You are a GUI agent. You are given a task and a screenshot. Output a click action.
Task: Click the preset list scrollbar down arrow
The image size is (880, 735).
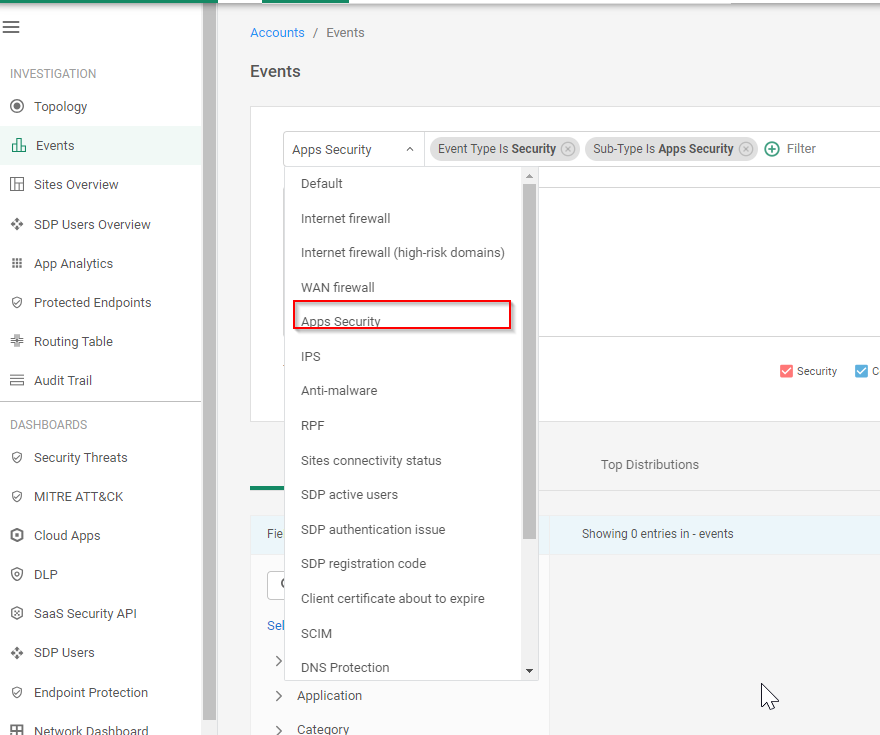pos(530,671)
